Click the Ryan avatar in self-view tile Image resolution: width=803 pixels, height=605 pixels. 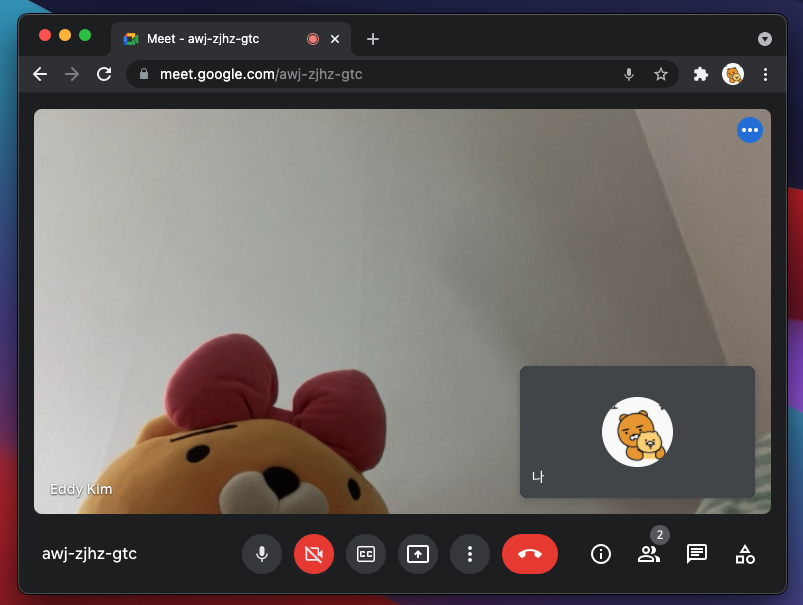tap(637, 432)
